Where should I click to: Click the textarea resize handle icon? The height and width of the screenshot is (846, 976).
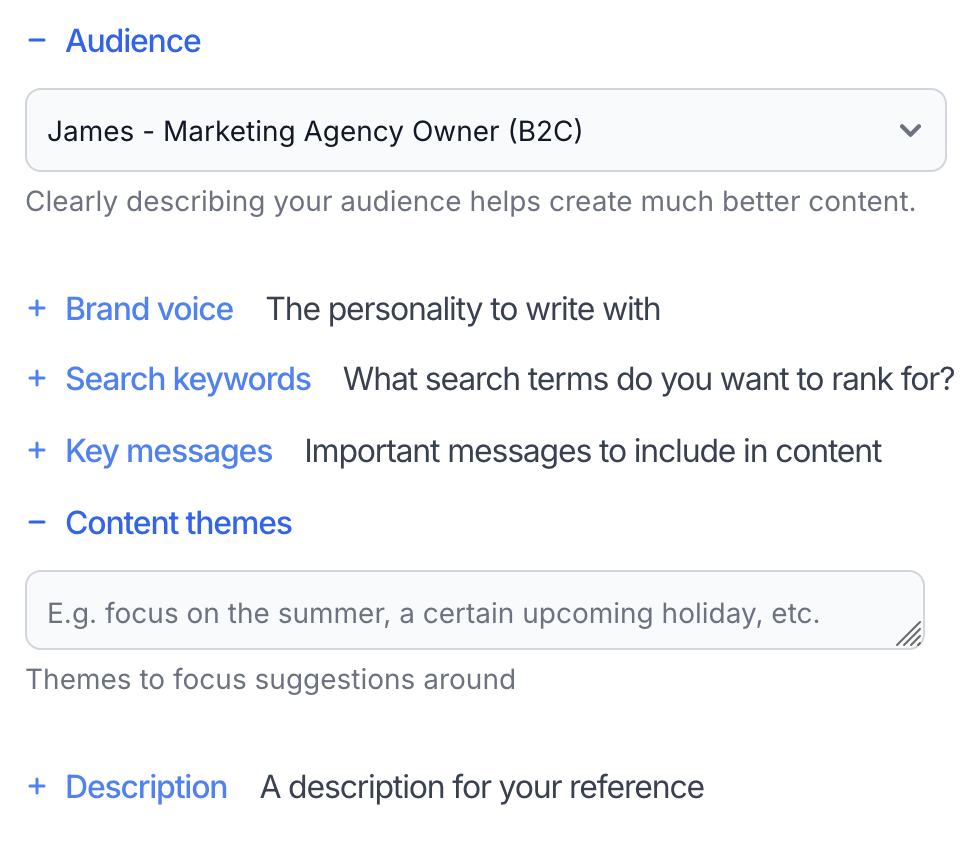click(x=908, y=634)
